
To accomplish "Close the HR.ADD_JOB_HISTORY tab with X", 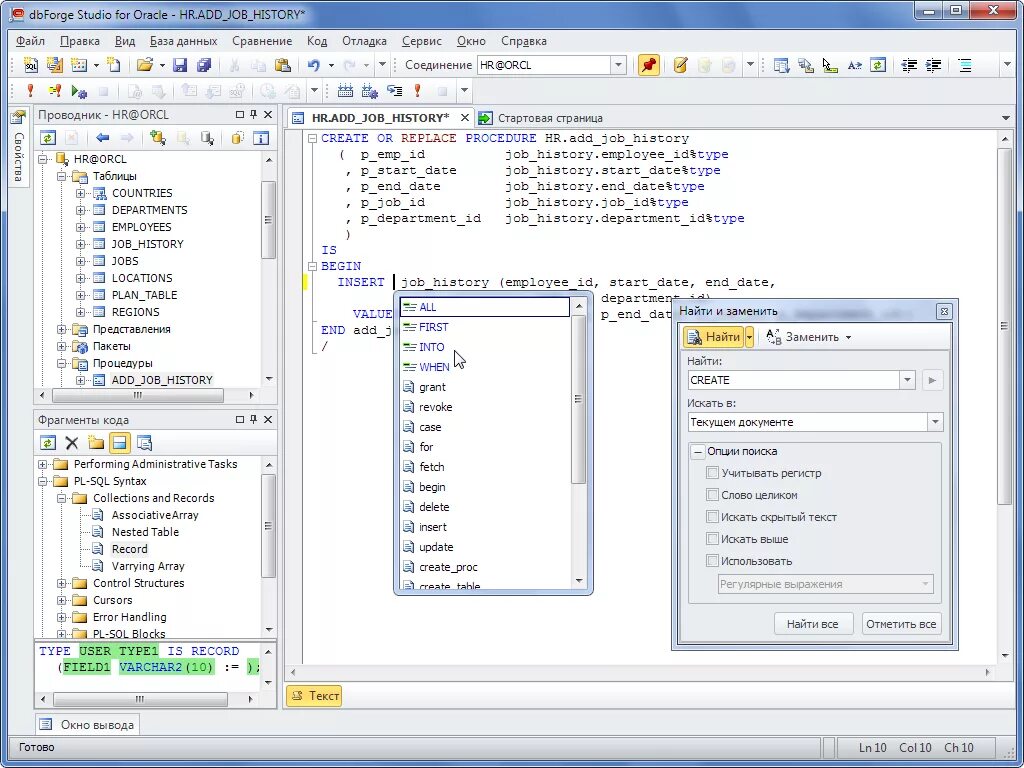I will [465, 118].
